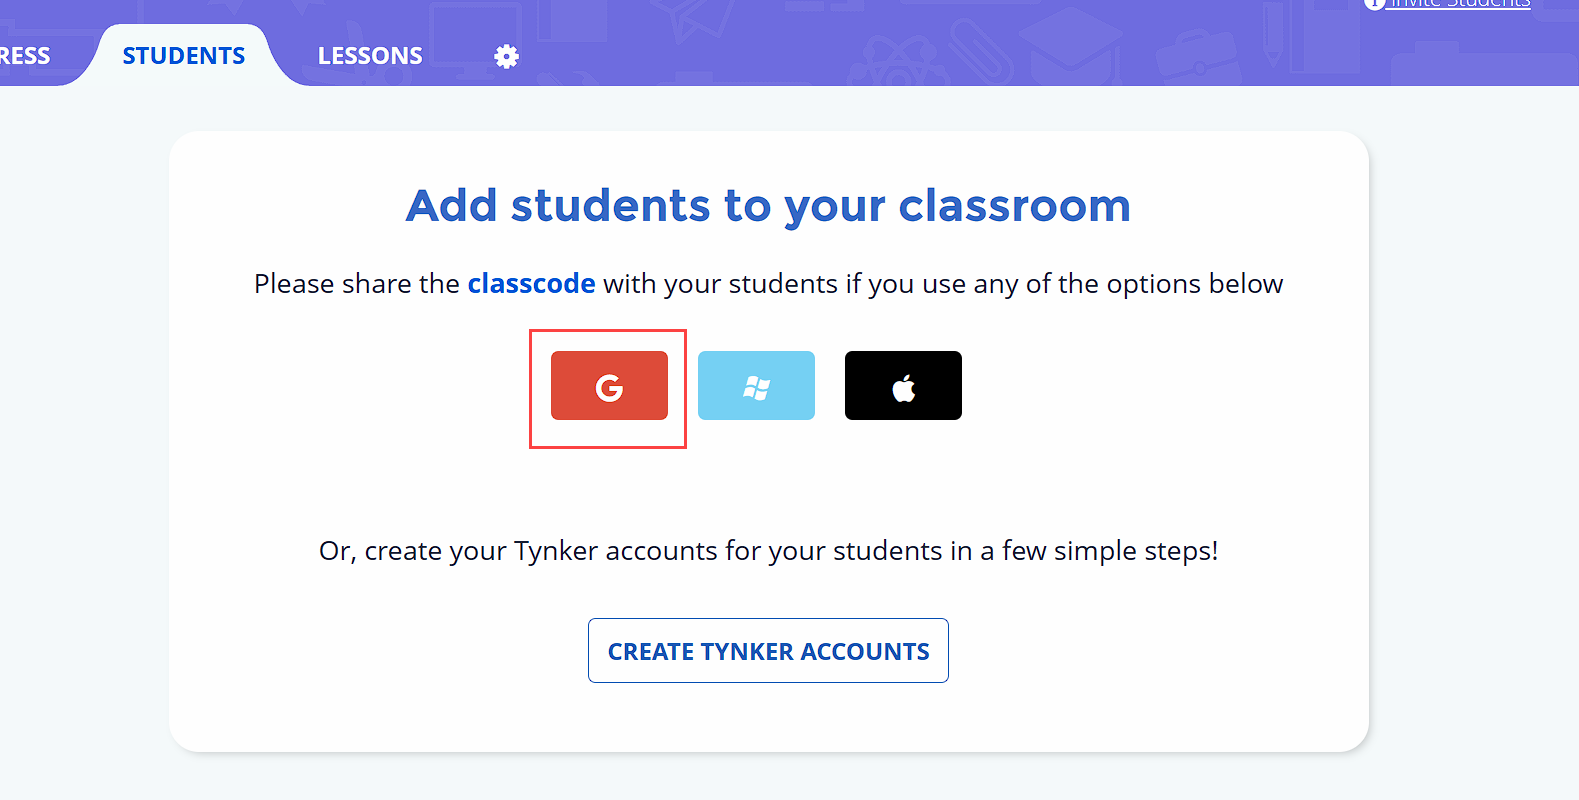Choose the red Google sign-in option
Image resolution: width=1579 pixels, height=800 pixels.
pyautogui.click(x=609, y=385)
